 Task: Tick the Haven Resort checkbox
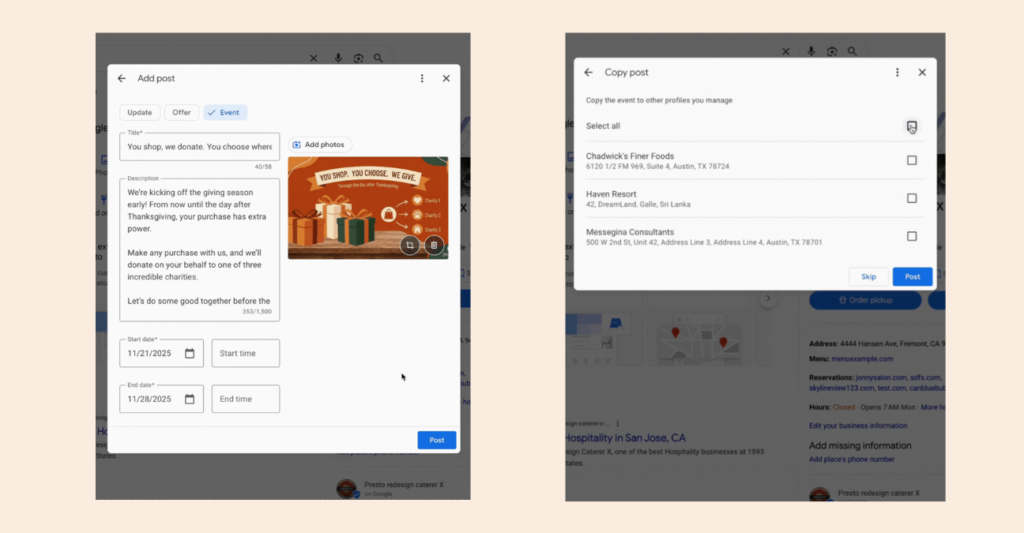click(911, 198)
